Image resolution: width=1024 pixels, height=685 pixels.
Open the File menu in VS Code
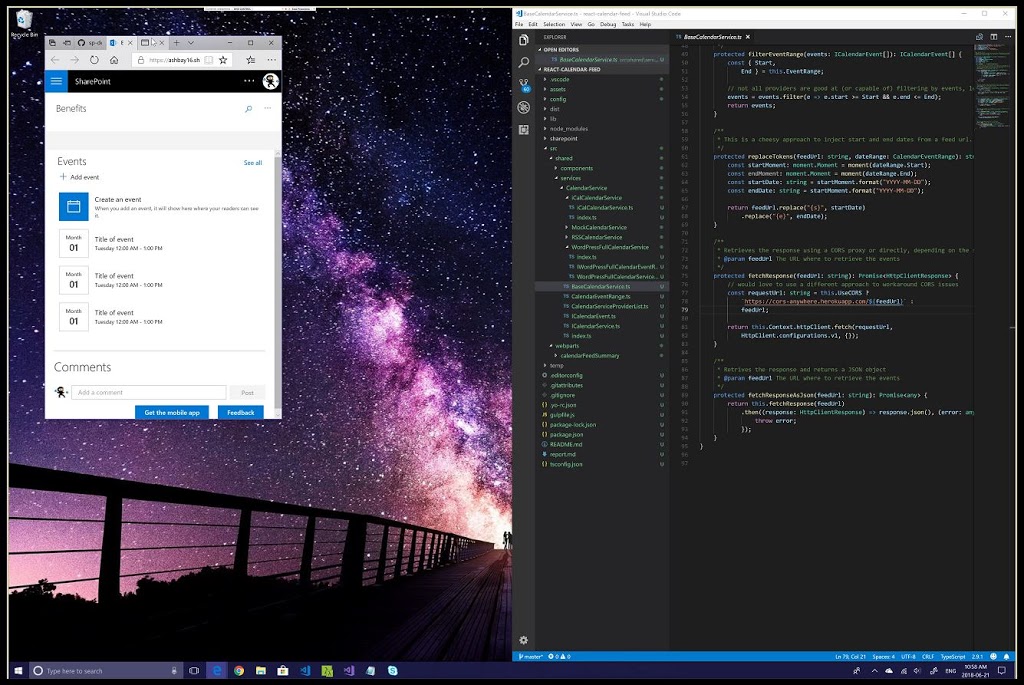click(x=519, y=24)
